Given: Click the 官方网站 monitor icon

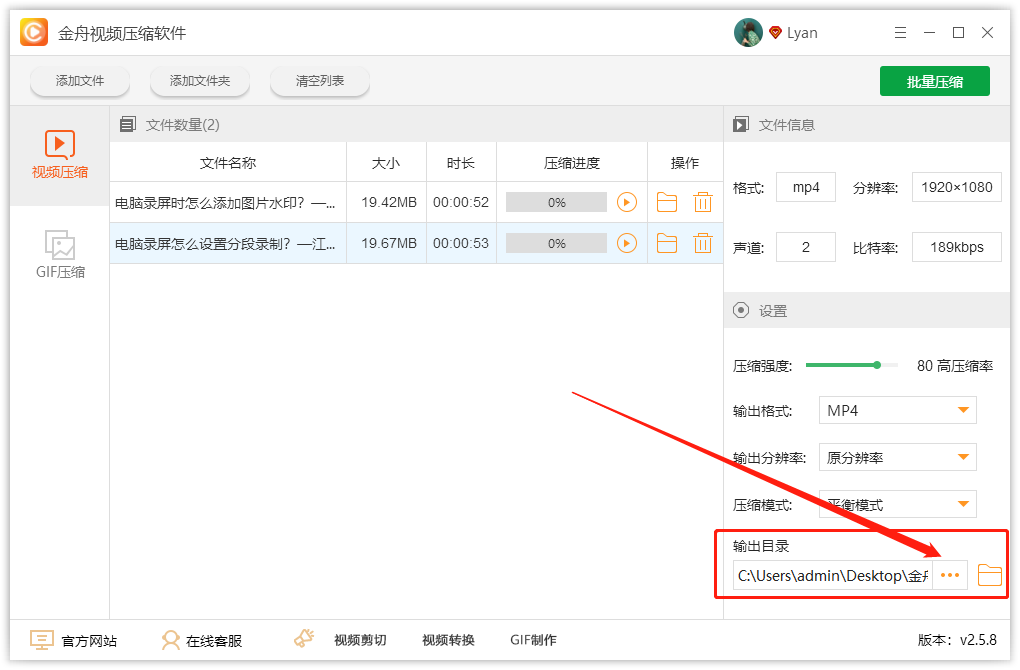Looking at the screenshot, I should click(x=42, y=640).
